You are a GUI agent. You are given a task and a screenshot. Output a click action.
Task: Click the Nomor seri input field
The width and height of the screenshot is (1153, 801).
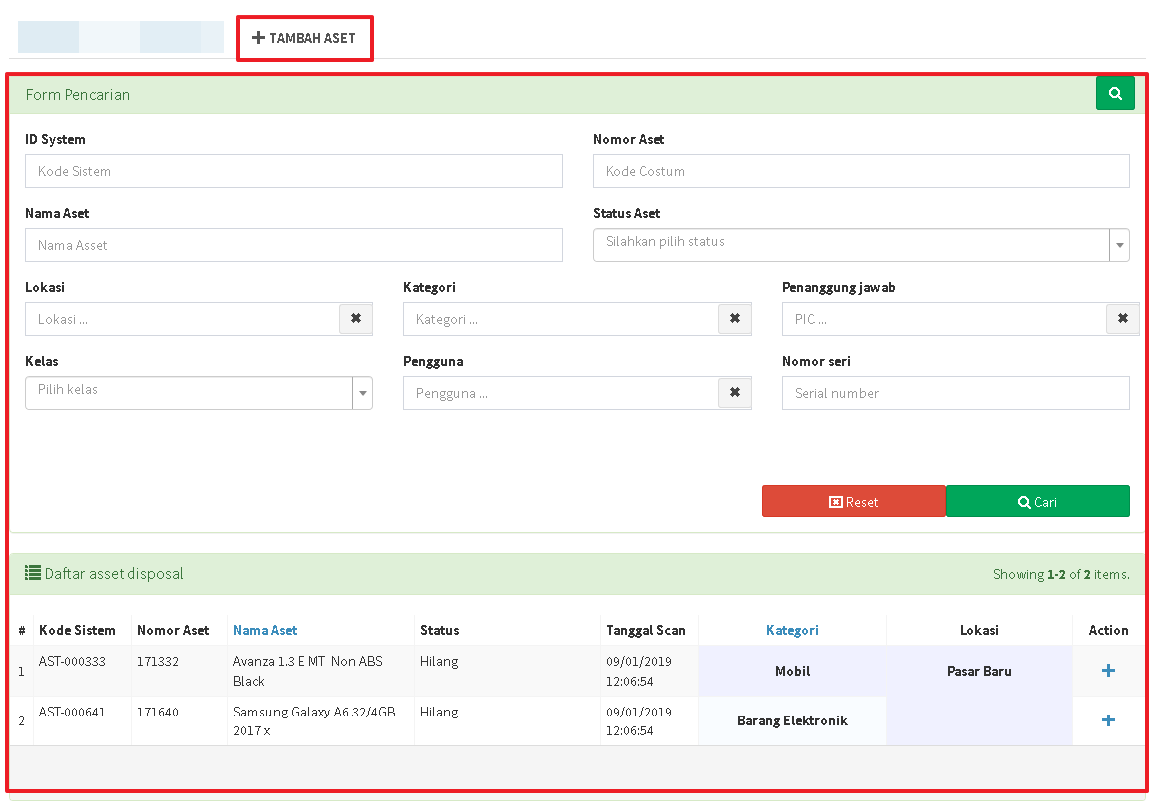tap(955, 393)
